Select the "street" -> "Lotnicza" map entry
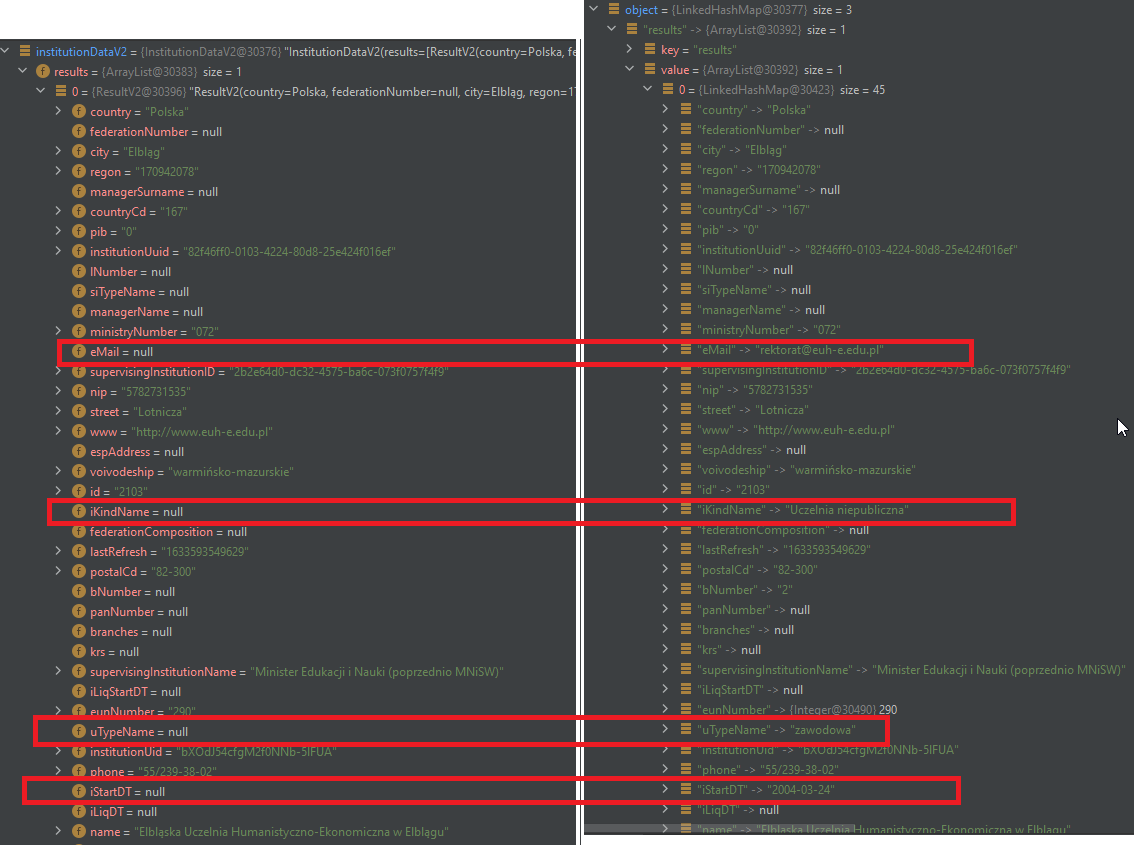The image size is (1134, 845). pos(859,409)
